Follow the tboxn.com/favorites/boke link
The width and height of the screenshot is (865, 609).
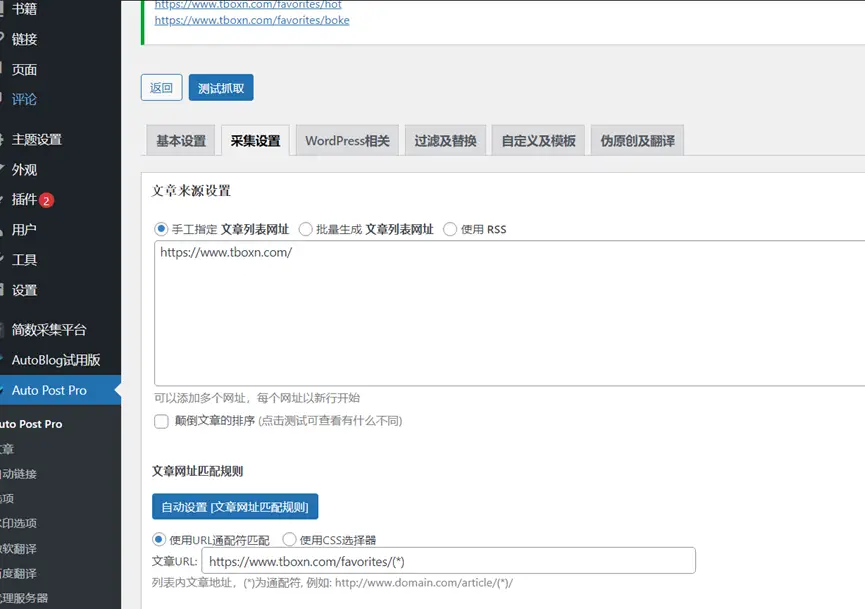pyautogui.click(x=252, y=20)
